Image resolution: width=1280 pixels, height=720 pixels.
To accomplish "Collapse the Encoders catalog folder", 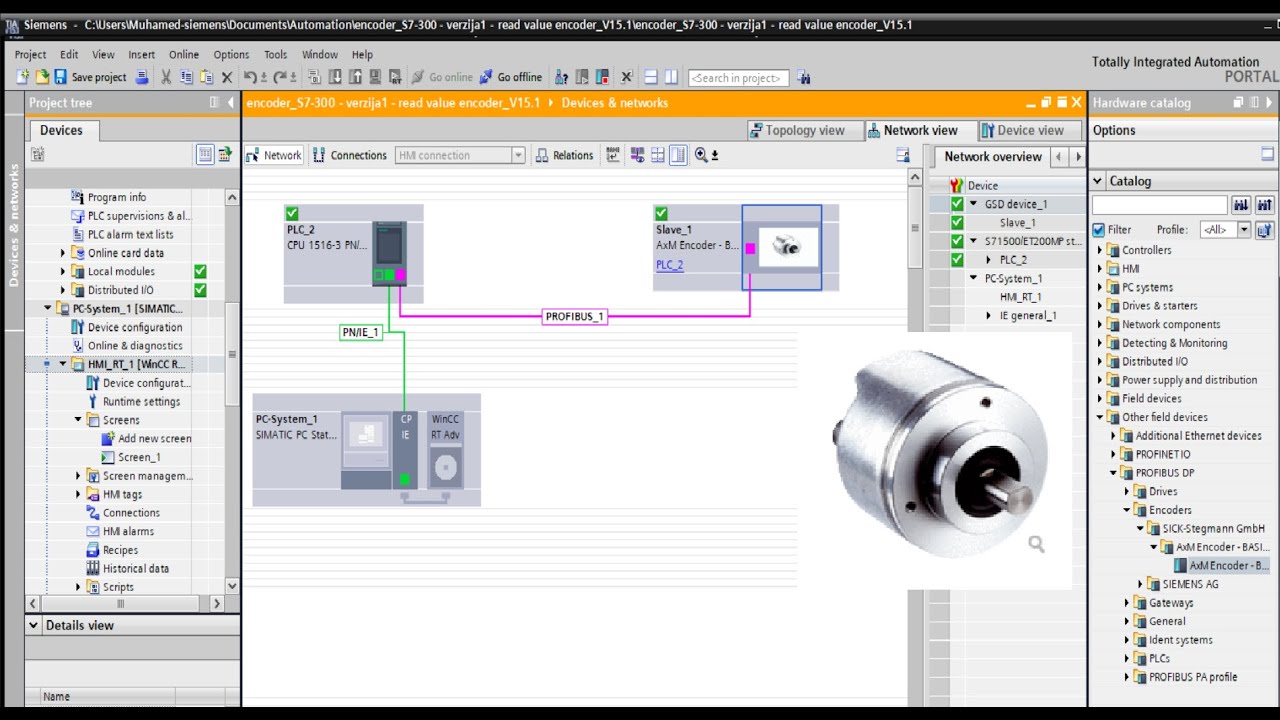I will point(1127,510).
